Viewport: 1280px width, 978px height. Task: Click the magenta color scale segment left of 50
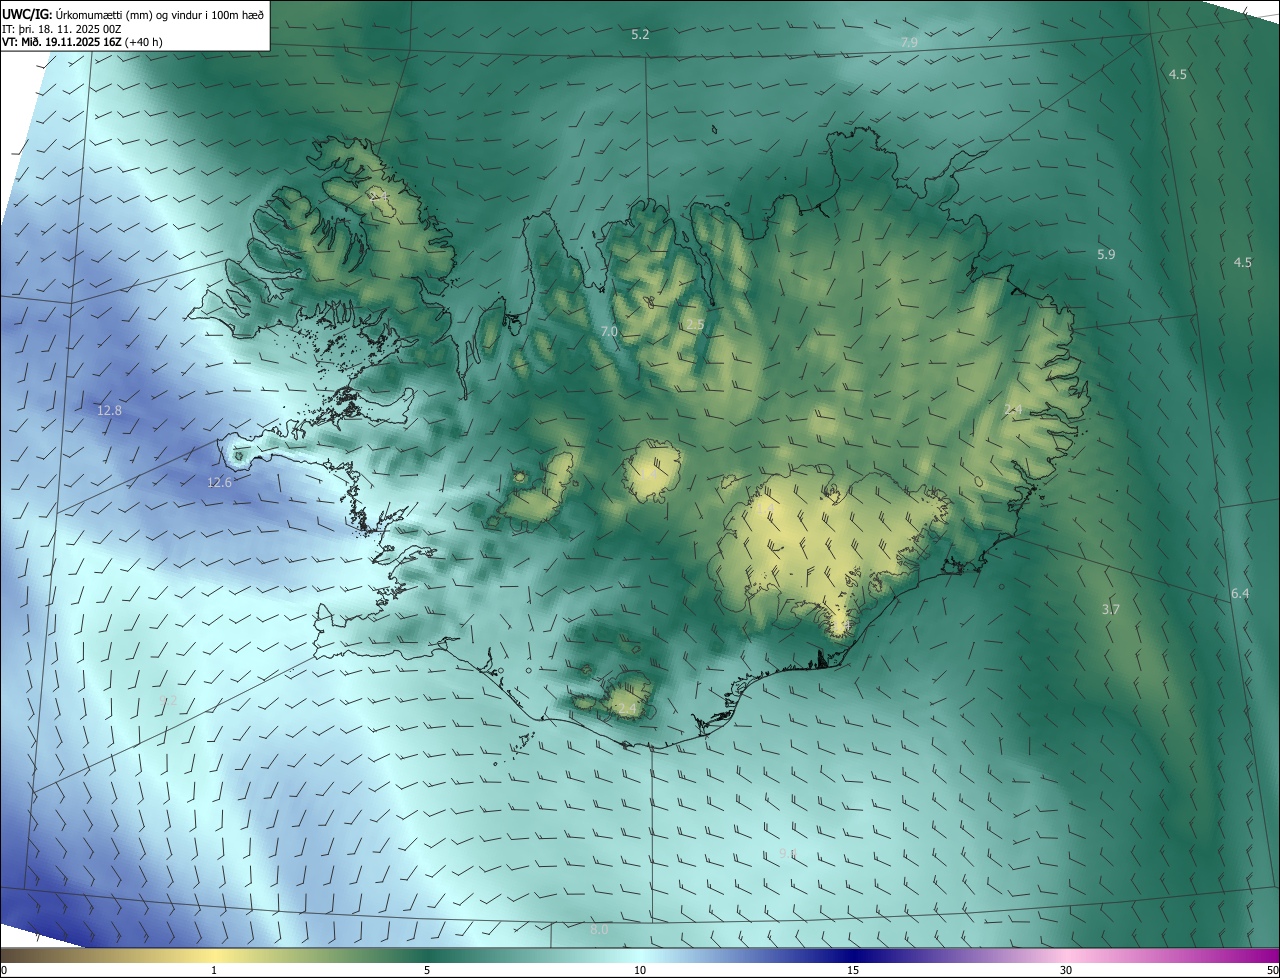coord(1250,956)
